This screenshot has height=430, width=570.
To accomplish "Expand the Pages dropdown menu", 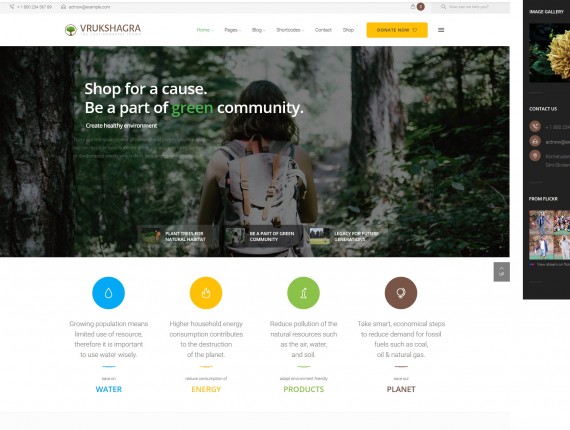I will pyautogui.click(x=233, y=30).
